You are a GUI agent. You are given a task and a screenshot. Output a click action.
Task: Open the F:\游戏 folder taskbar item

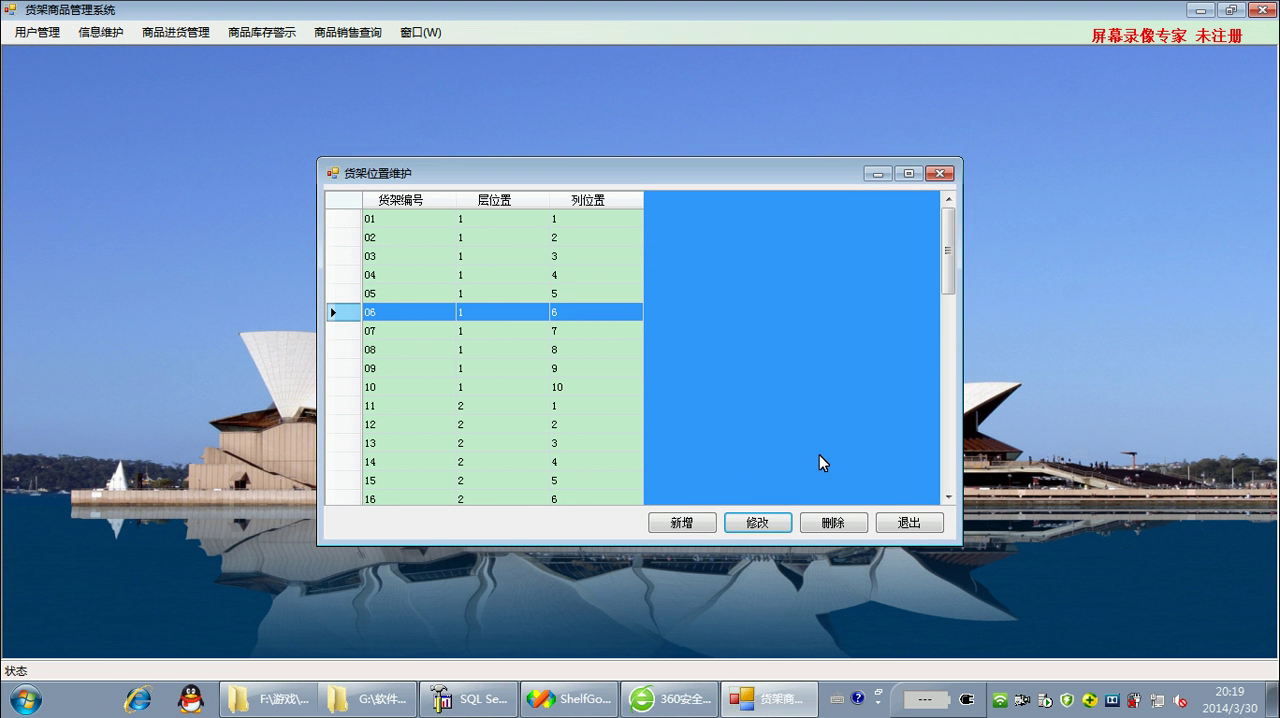(x=268, y=699)
